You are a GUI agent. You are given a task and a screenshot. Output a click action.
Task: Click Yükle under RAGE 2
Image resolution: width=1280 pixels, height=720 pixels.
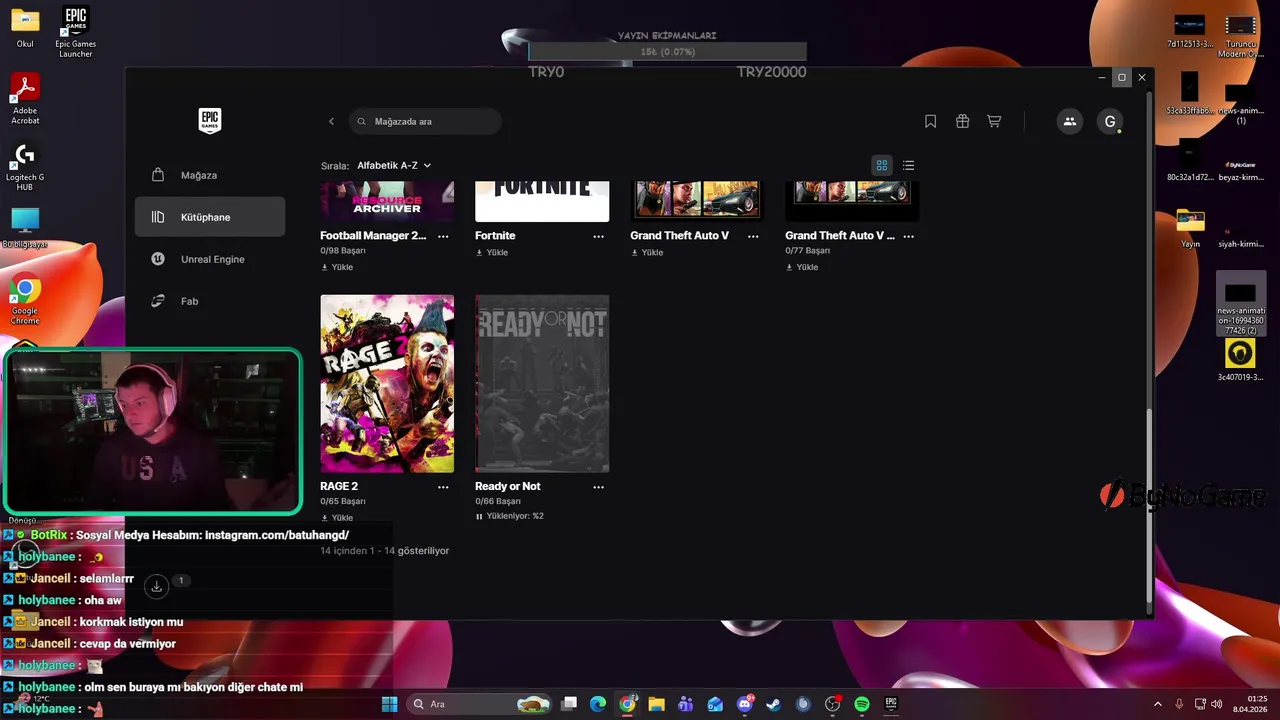[x=337, y=518]
